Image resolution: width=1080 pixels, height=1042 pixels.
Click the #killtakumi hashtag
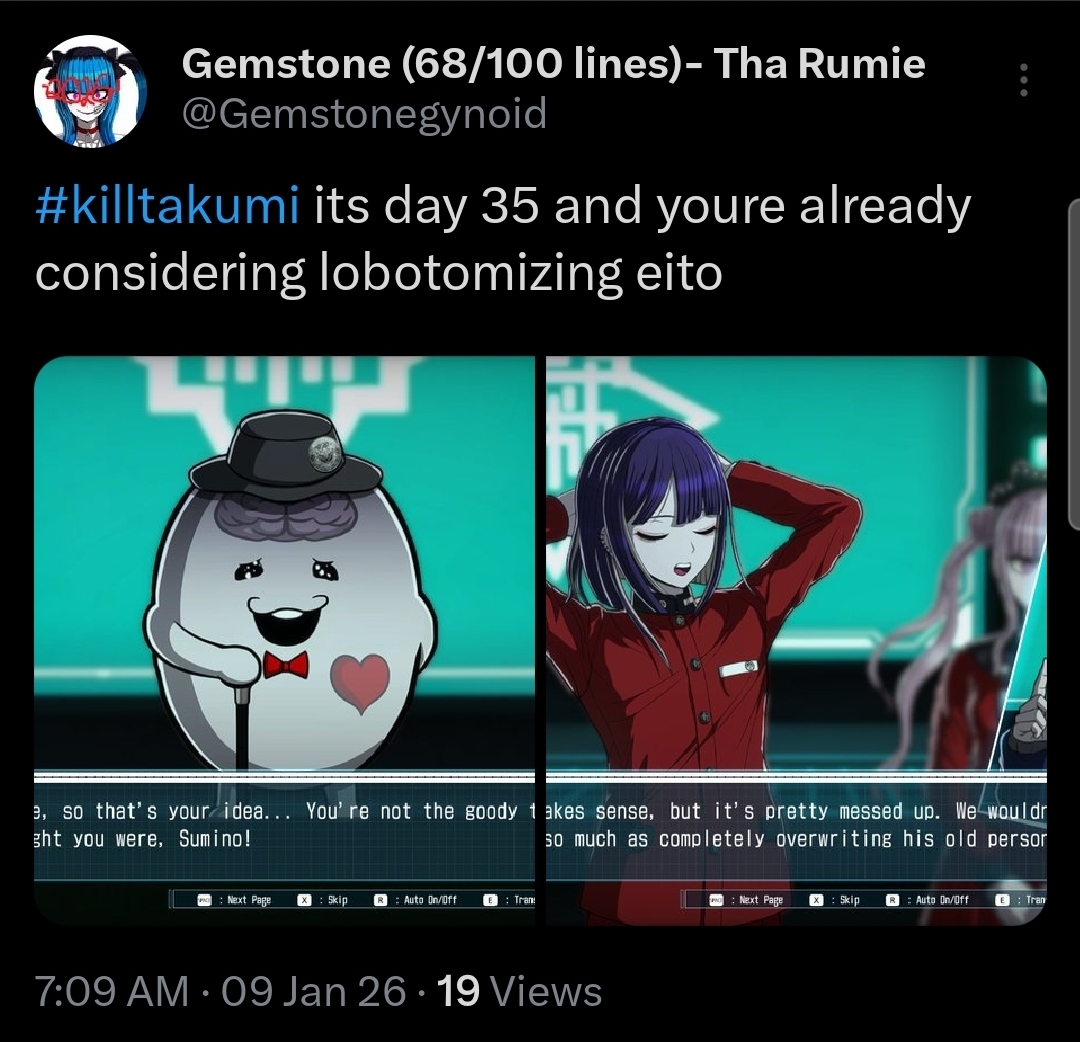tap(167, 205)
